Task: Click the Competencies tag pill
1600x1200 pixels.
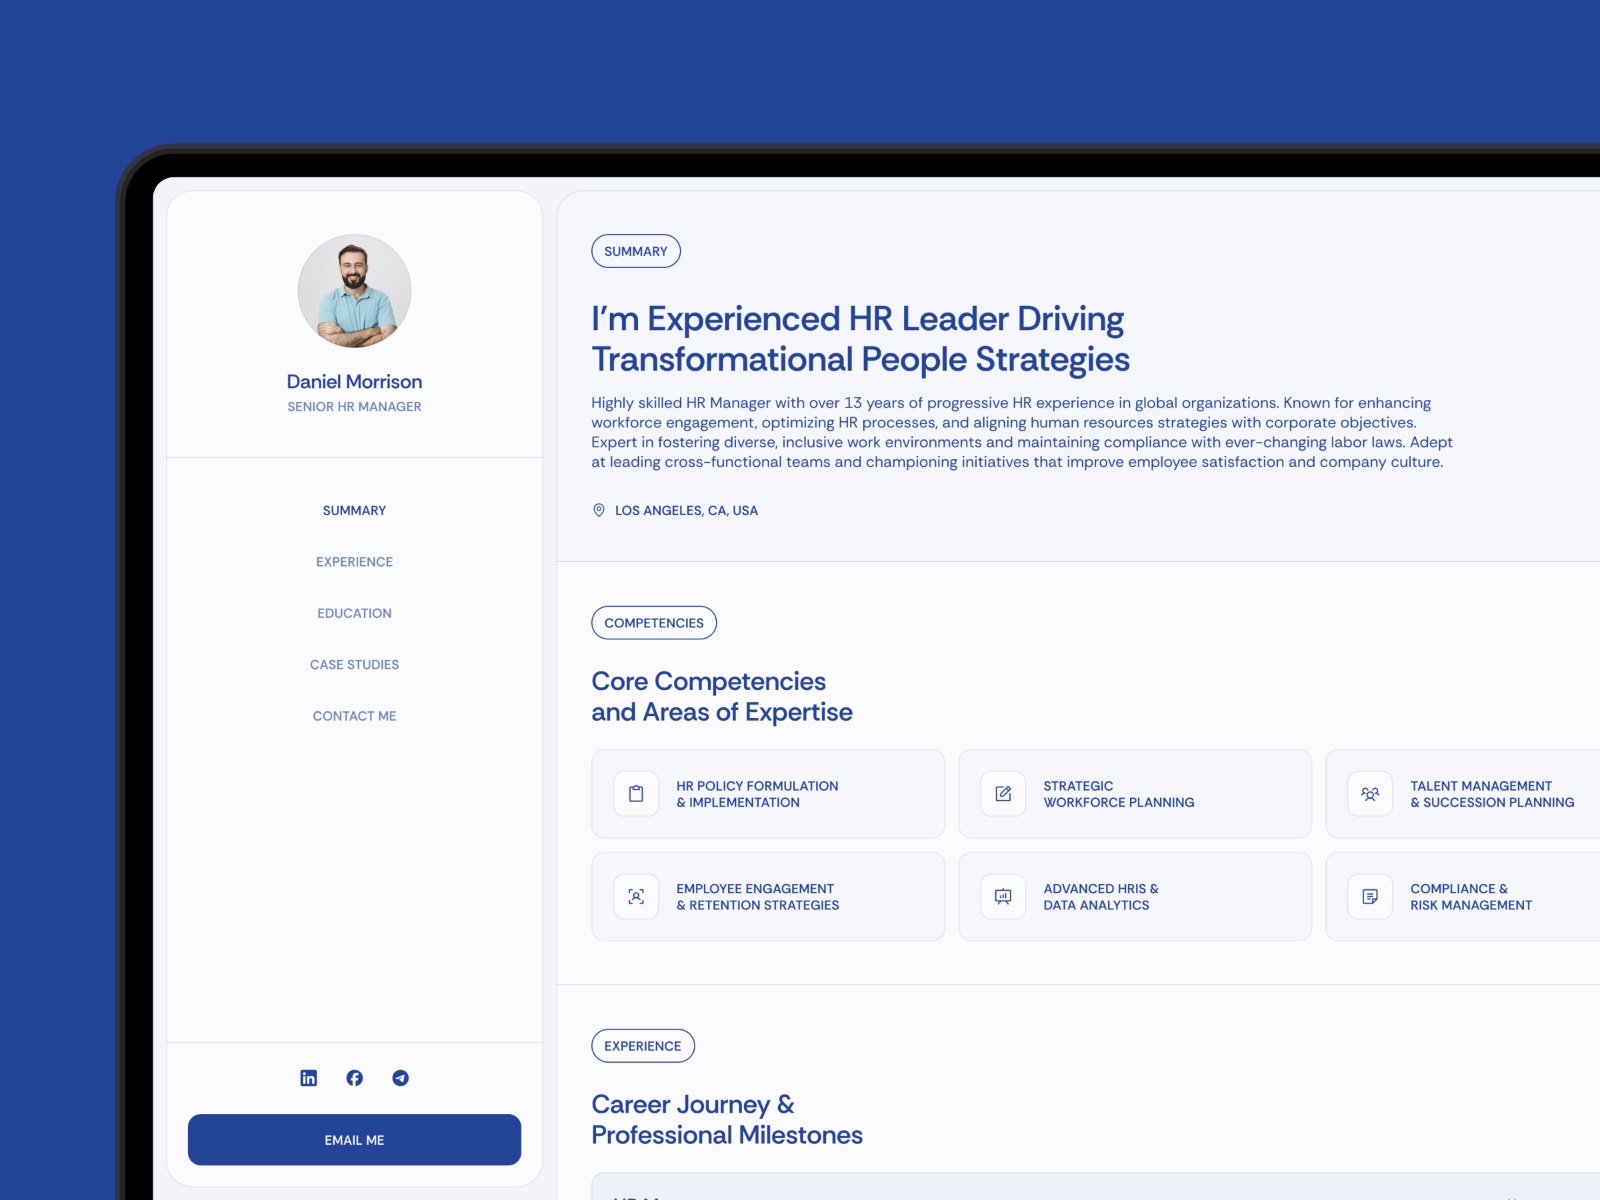Action: [654, 623]
